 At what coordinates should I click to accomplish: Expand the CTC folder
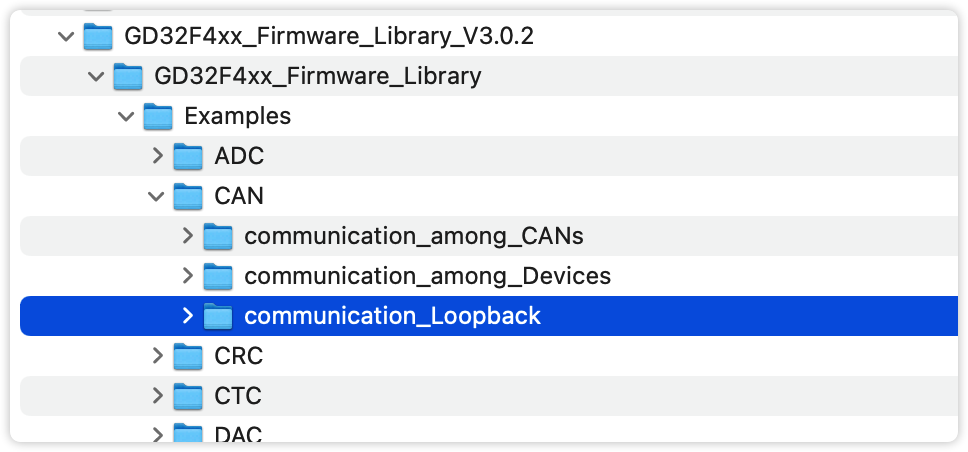(157, 396)
